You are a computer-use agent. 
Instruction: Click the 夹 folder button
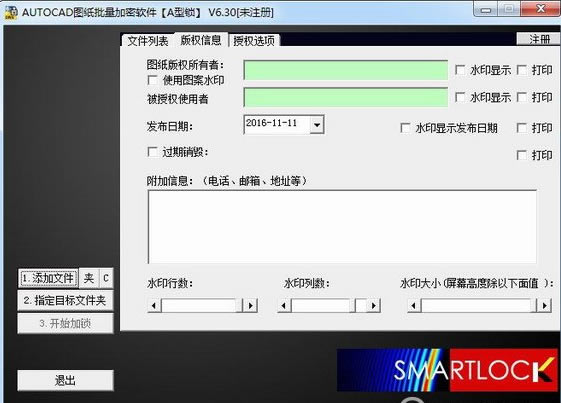coord(88,278)
